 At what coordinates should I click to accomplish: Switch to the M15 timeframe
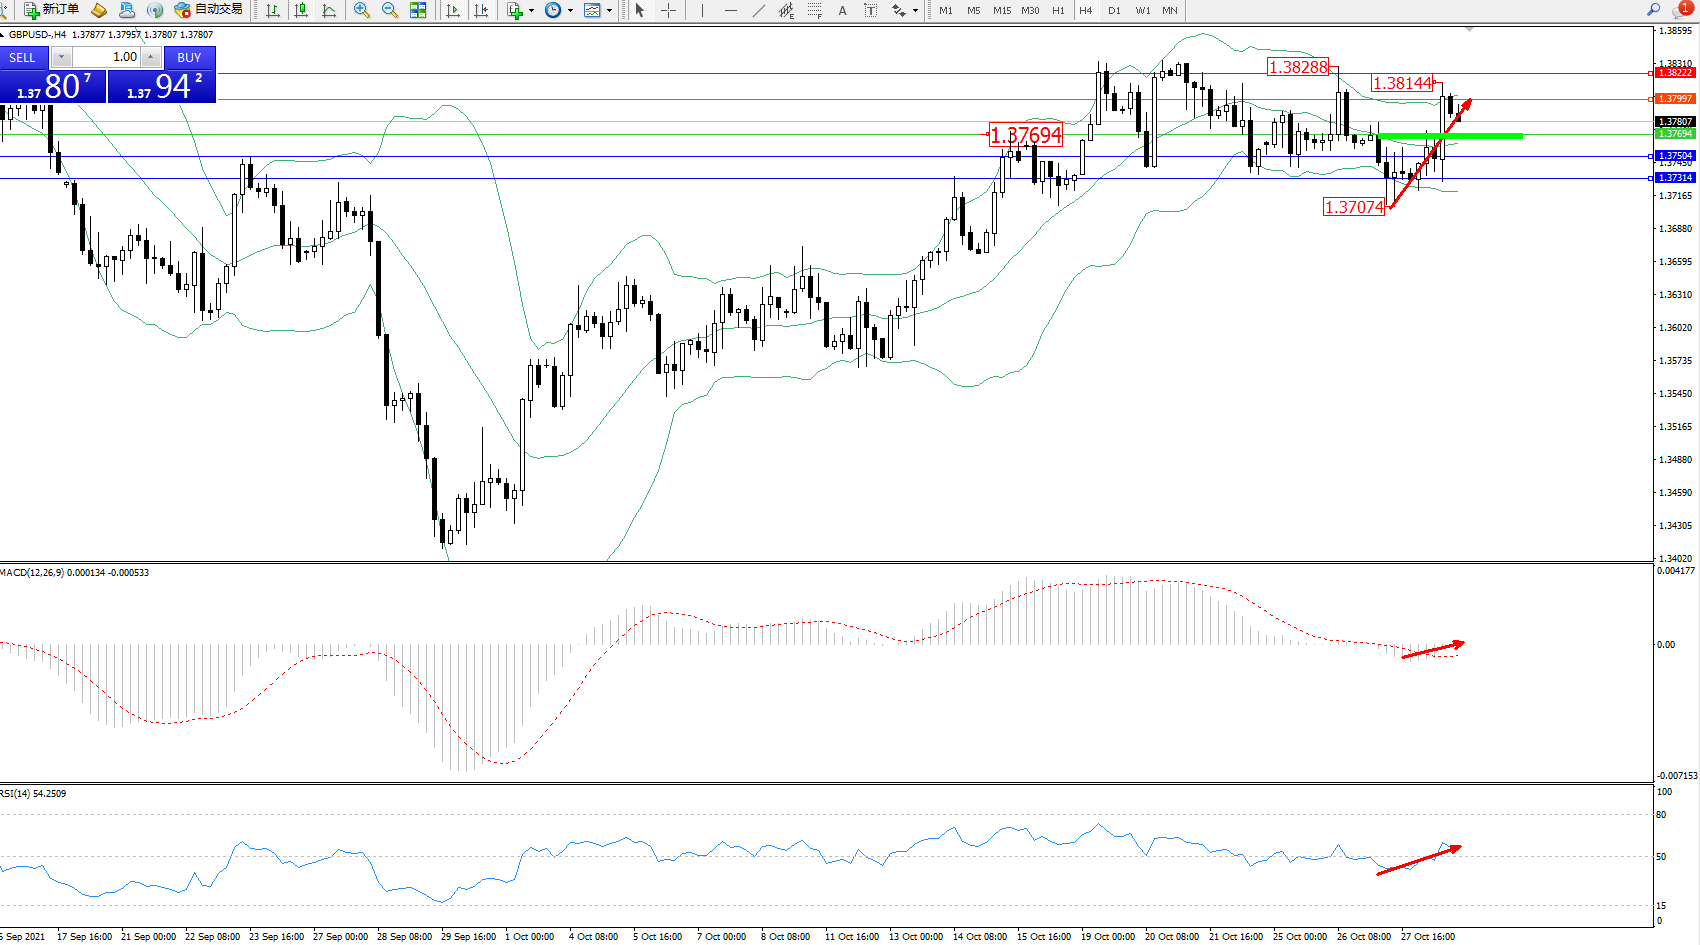pyautogui.click(x=1002, y=10)
